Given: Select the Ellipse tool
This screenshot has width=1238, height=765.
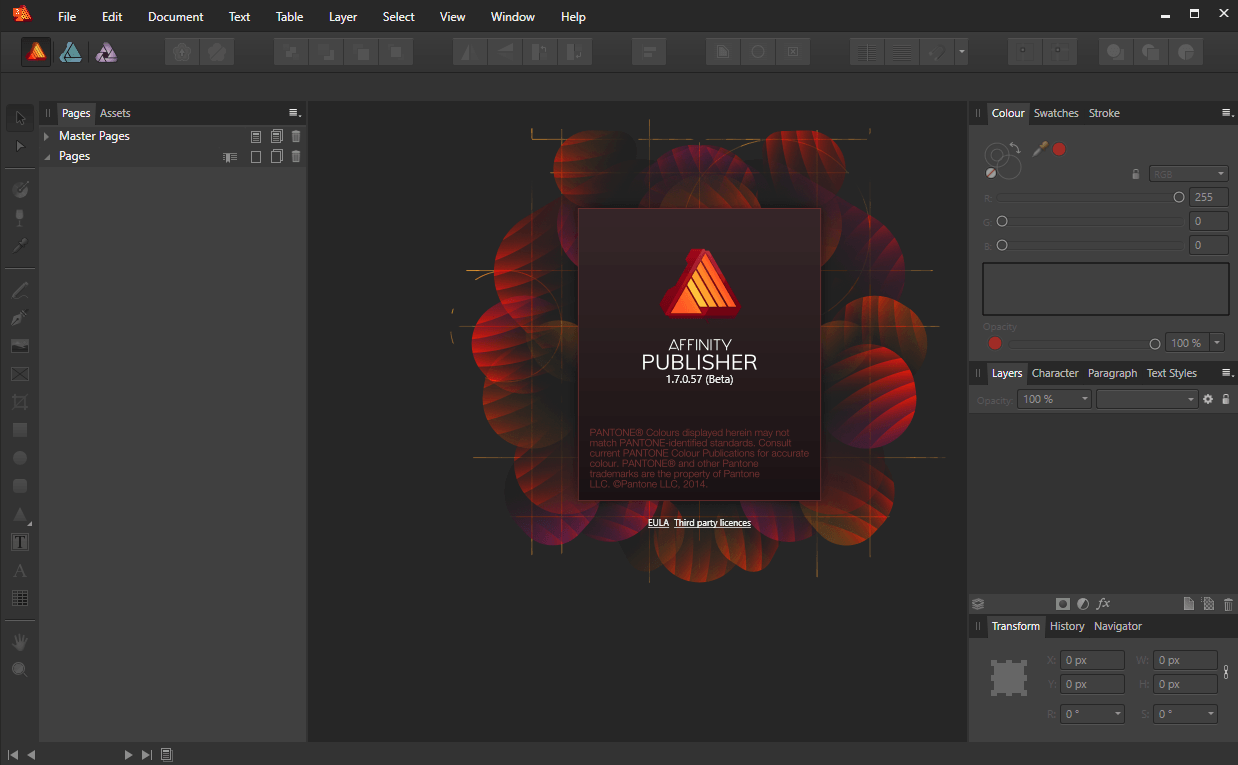Looking at the screenshot, I should tap(20, 458).
